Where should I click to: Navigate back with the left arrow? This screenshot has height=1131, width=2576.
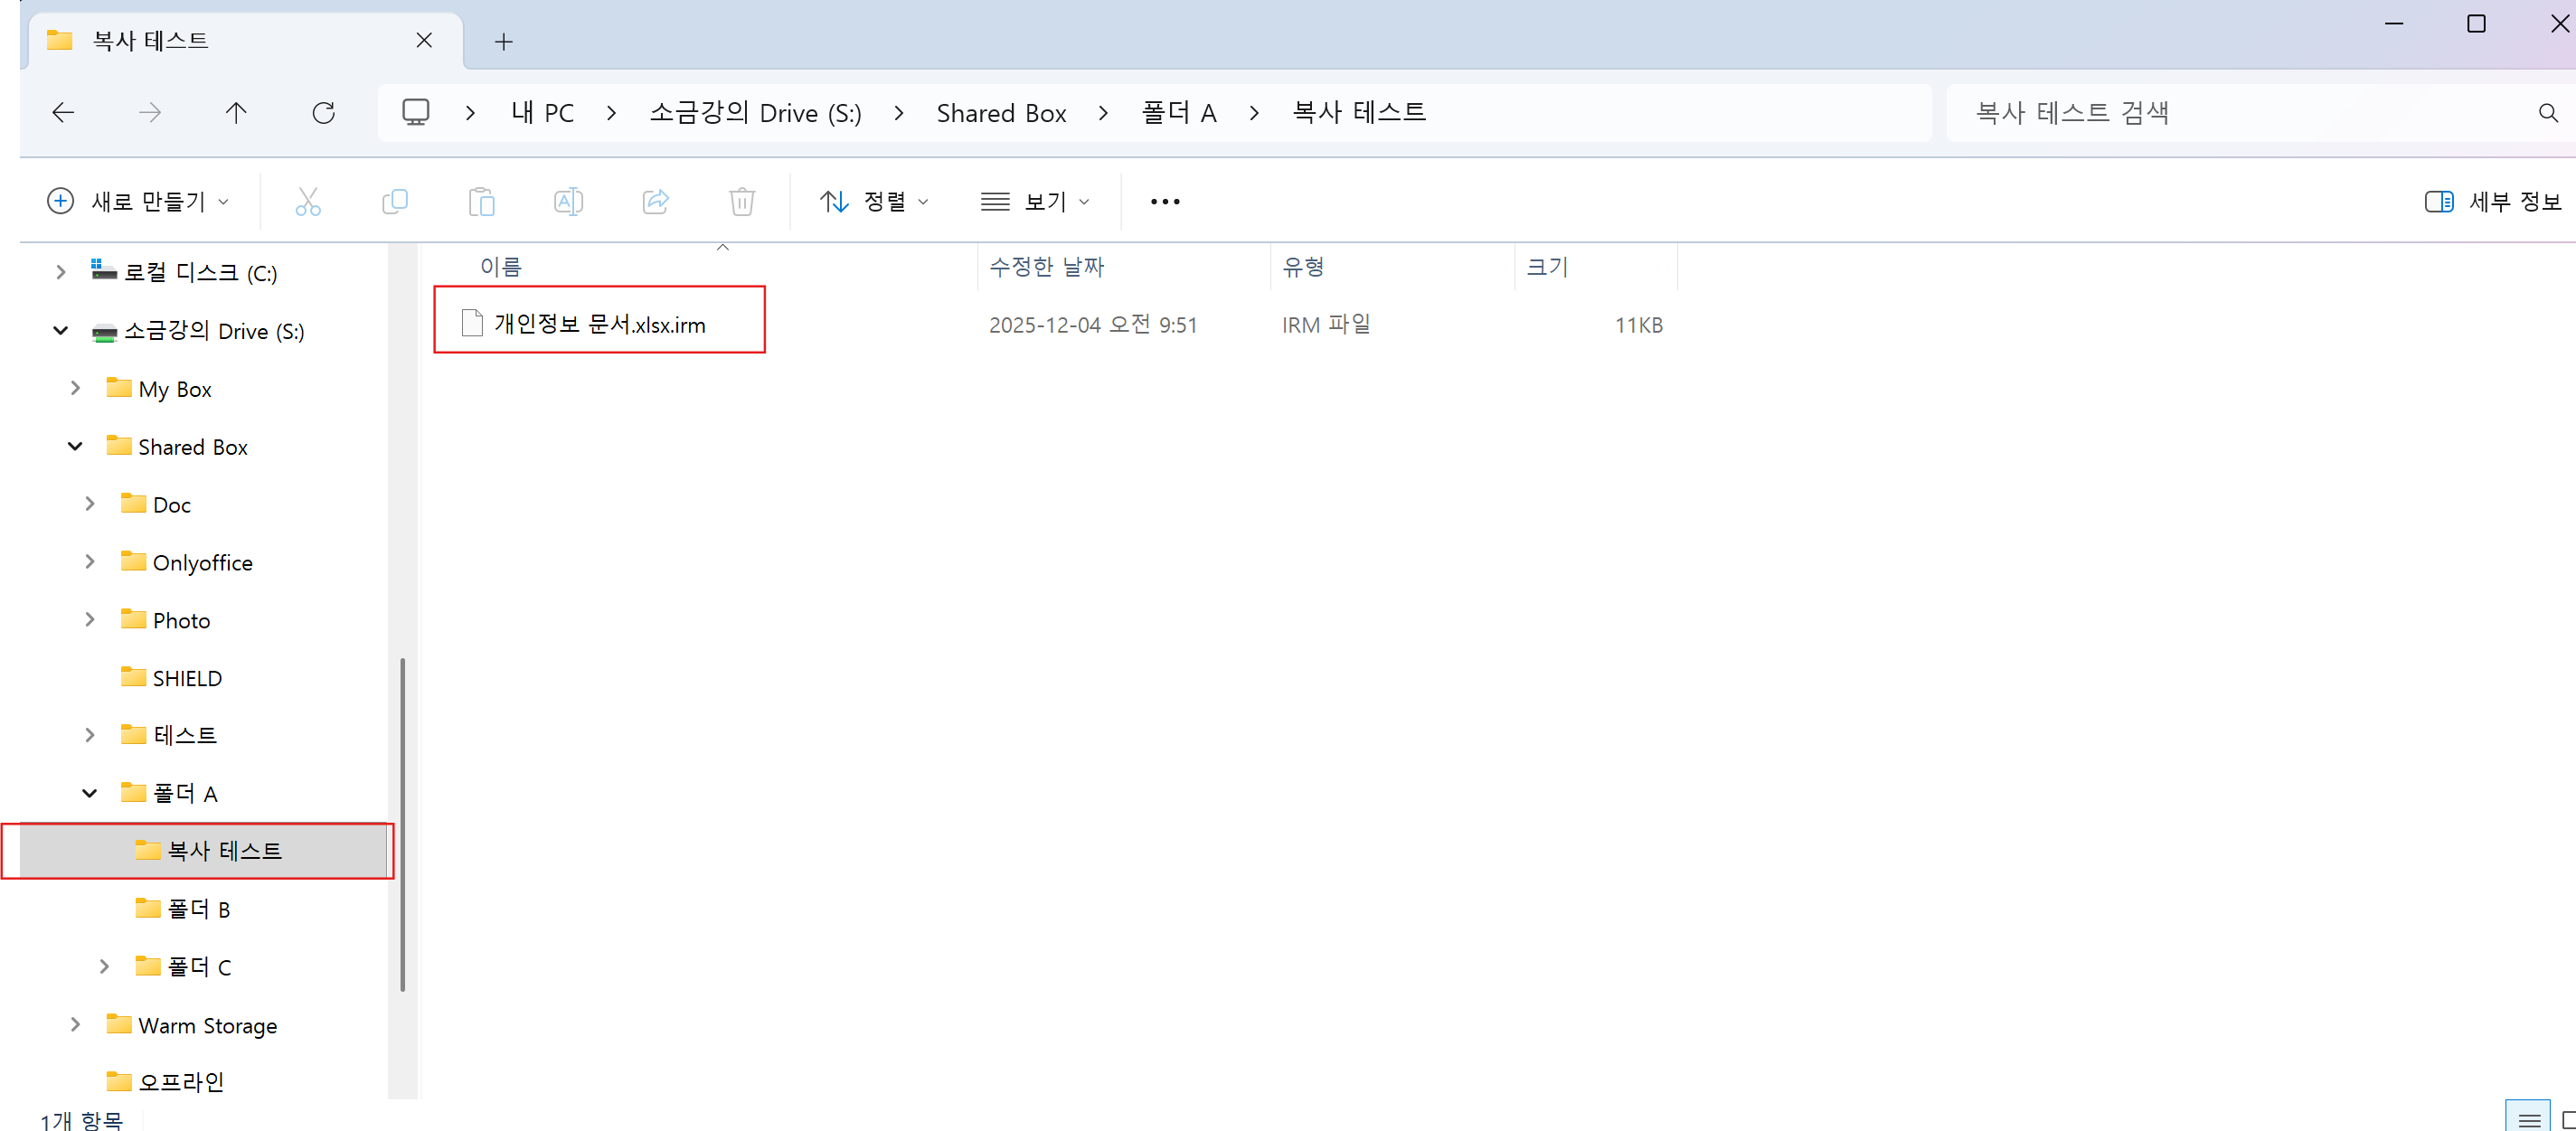(63, 113)
